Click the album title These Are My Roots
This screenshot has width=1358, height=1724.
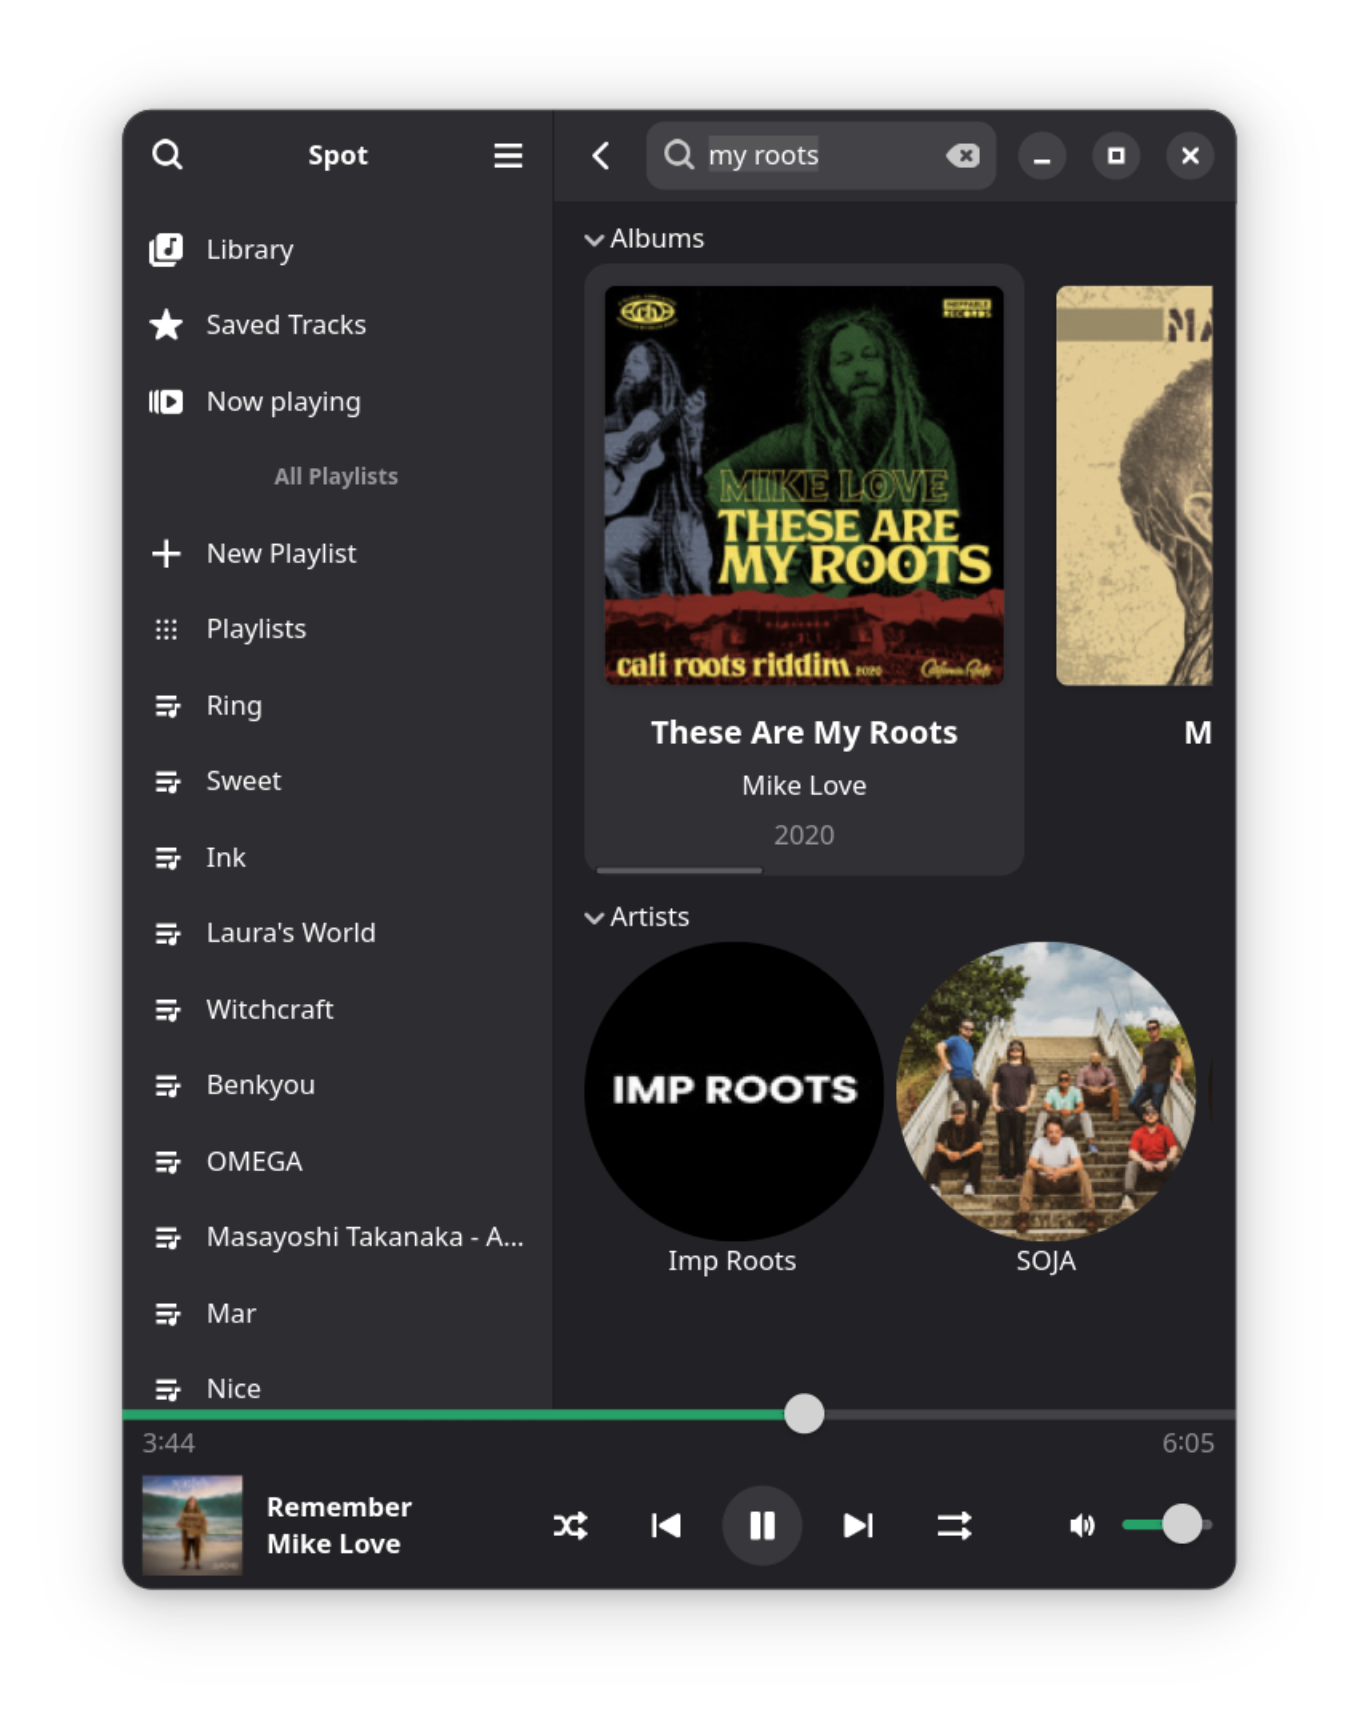tap(804, 733)
